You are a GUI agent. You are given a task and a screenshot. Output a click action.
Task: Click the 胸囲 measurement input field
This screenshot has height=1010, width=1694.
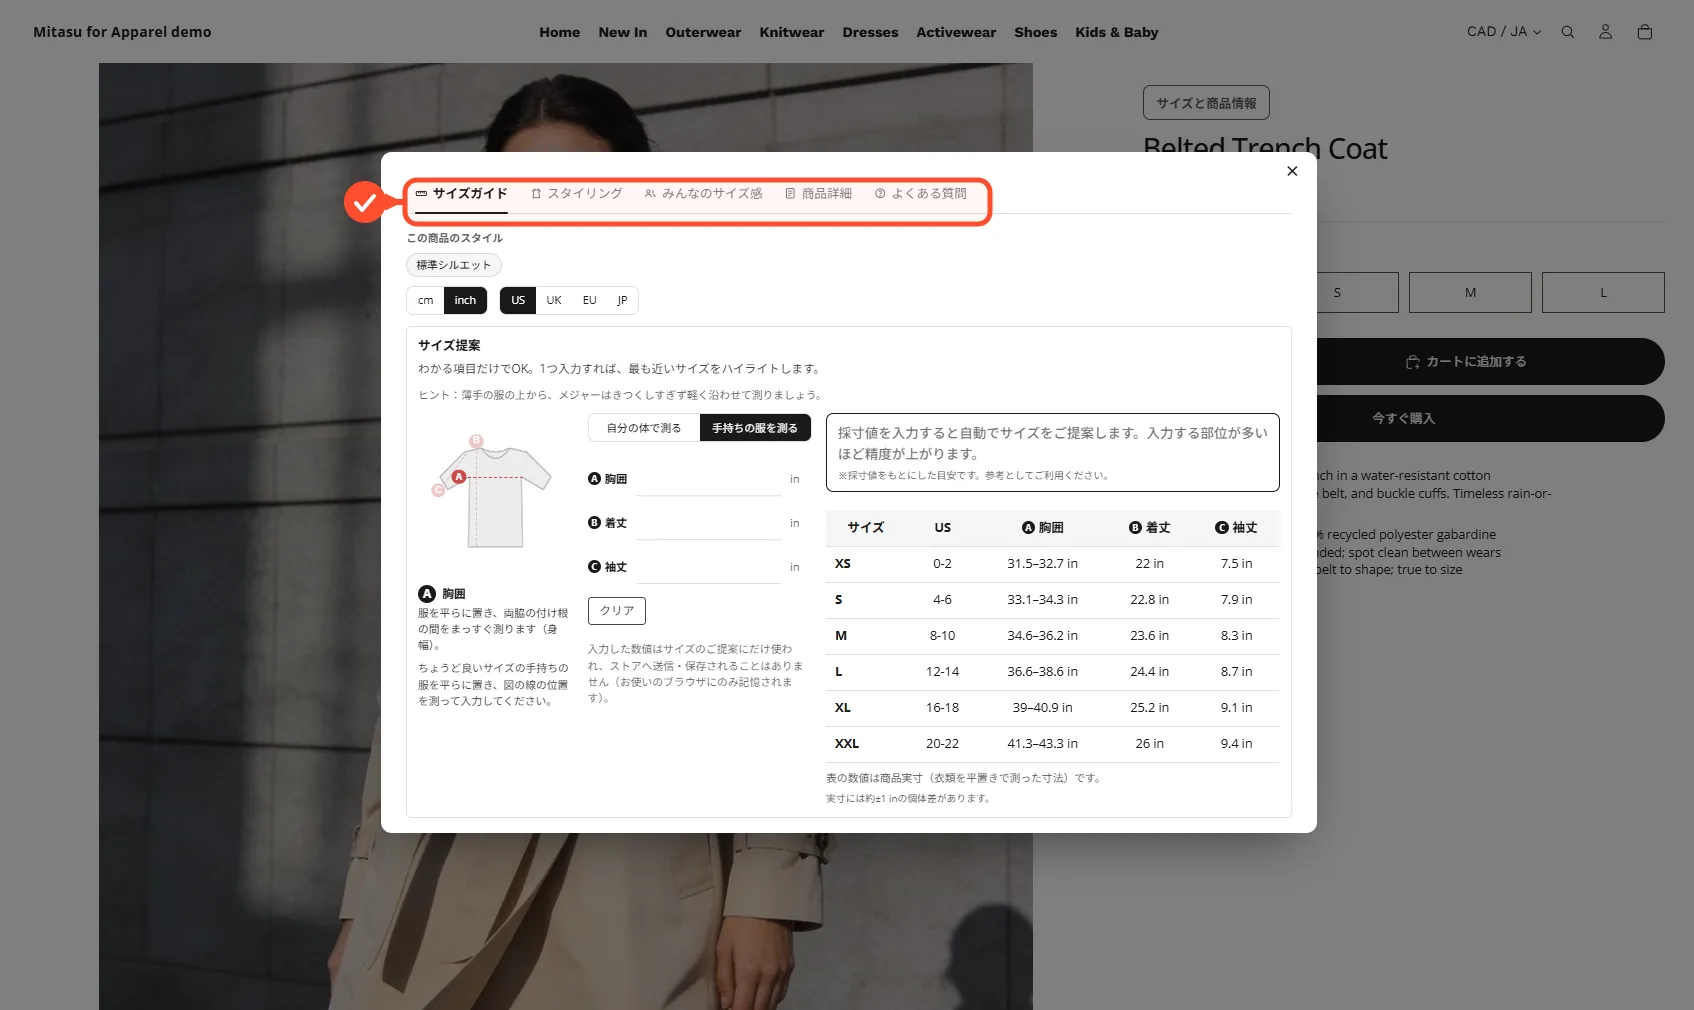(x=708, y=480)
